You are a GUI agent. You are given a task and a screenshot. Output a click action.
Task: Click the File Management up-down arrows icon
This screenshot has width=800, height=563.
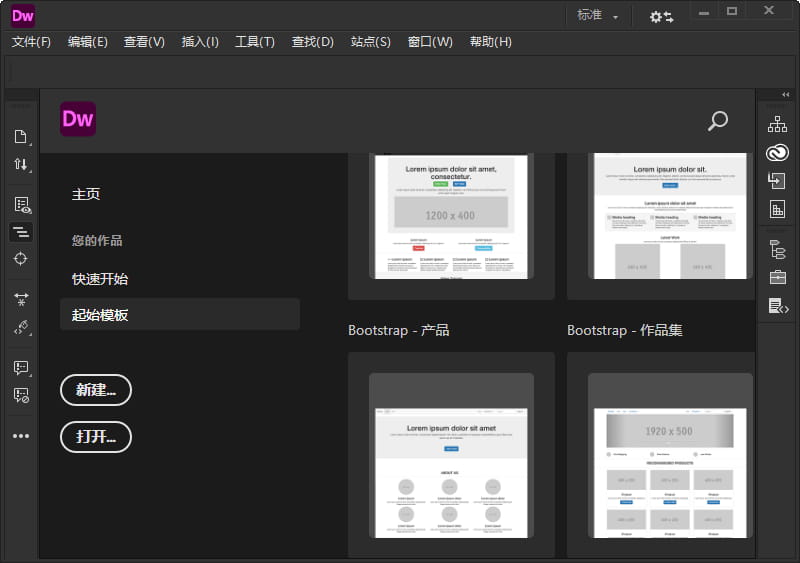coord(21,164)
